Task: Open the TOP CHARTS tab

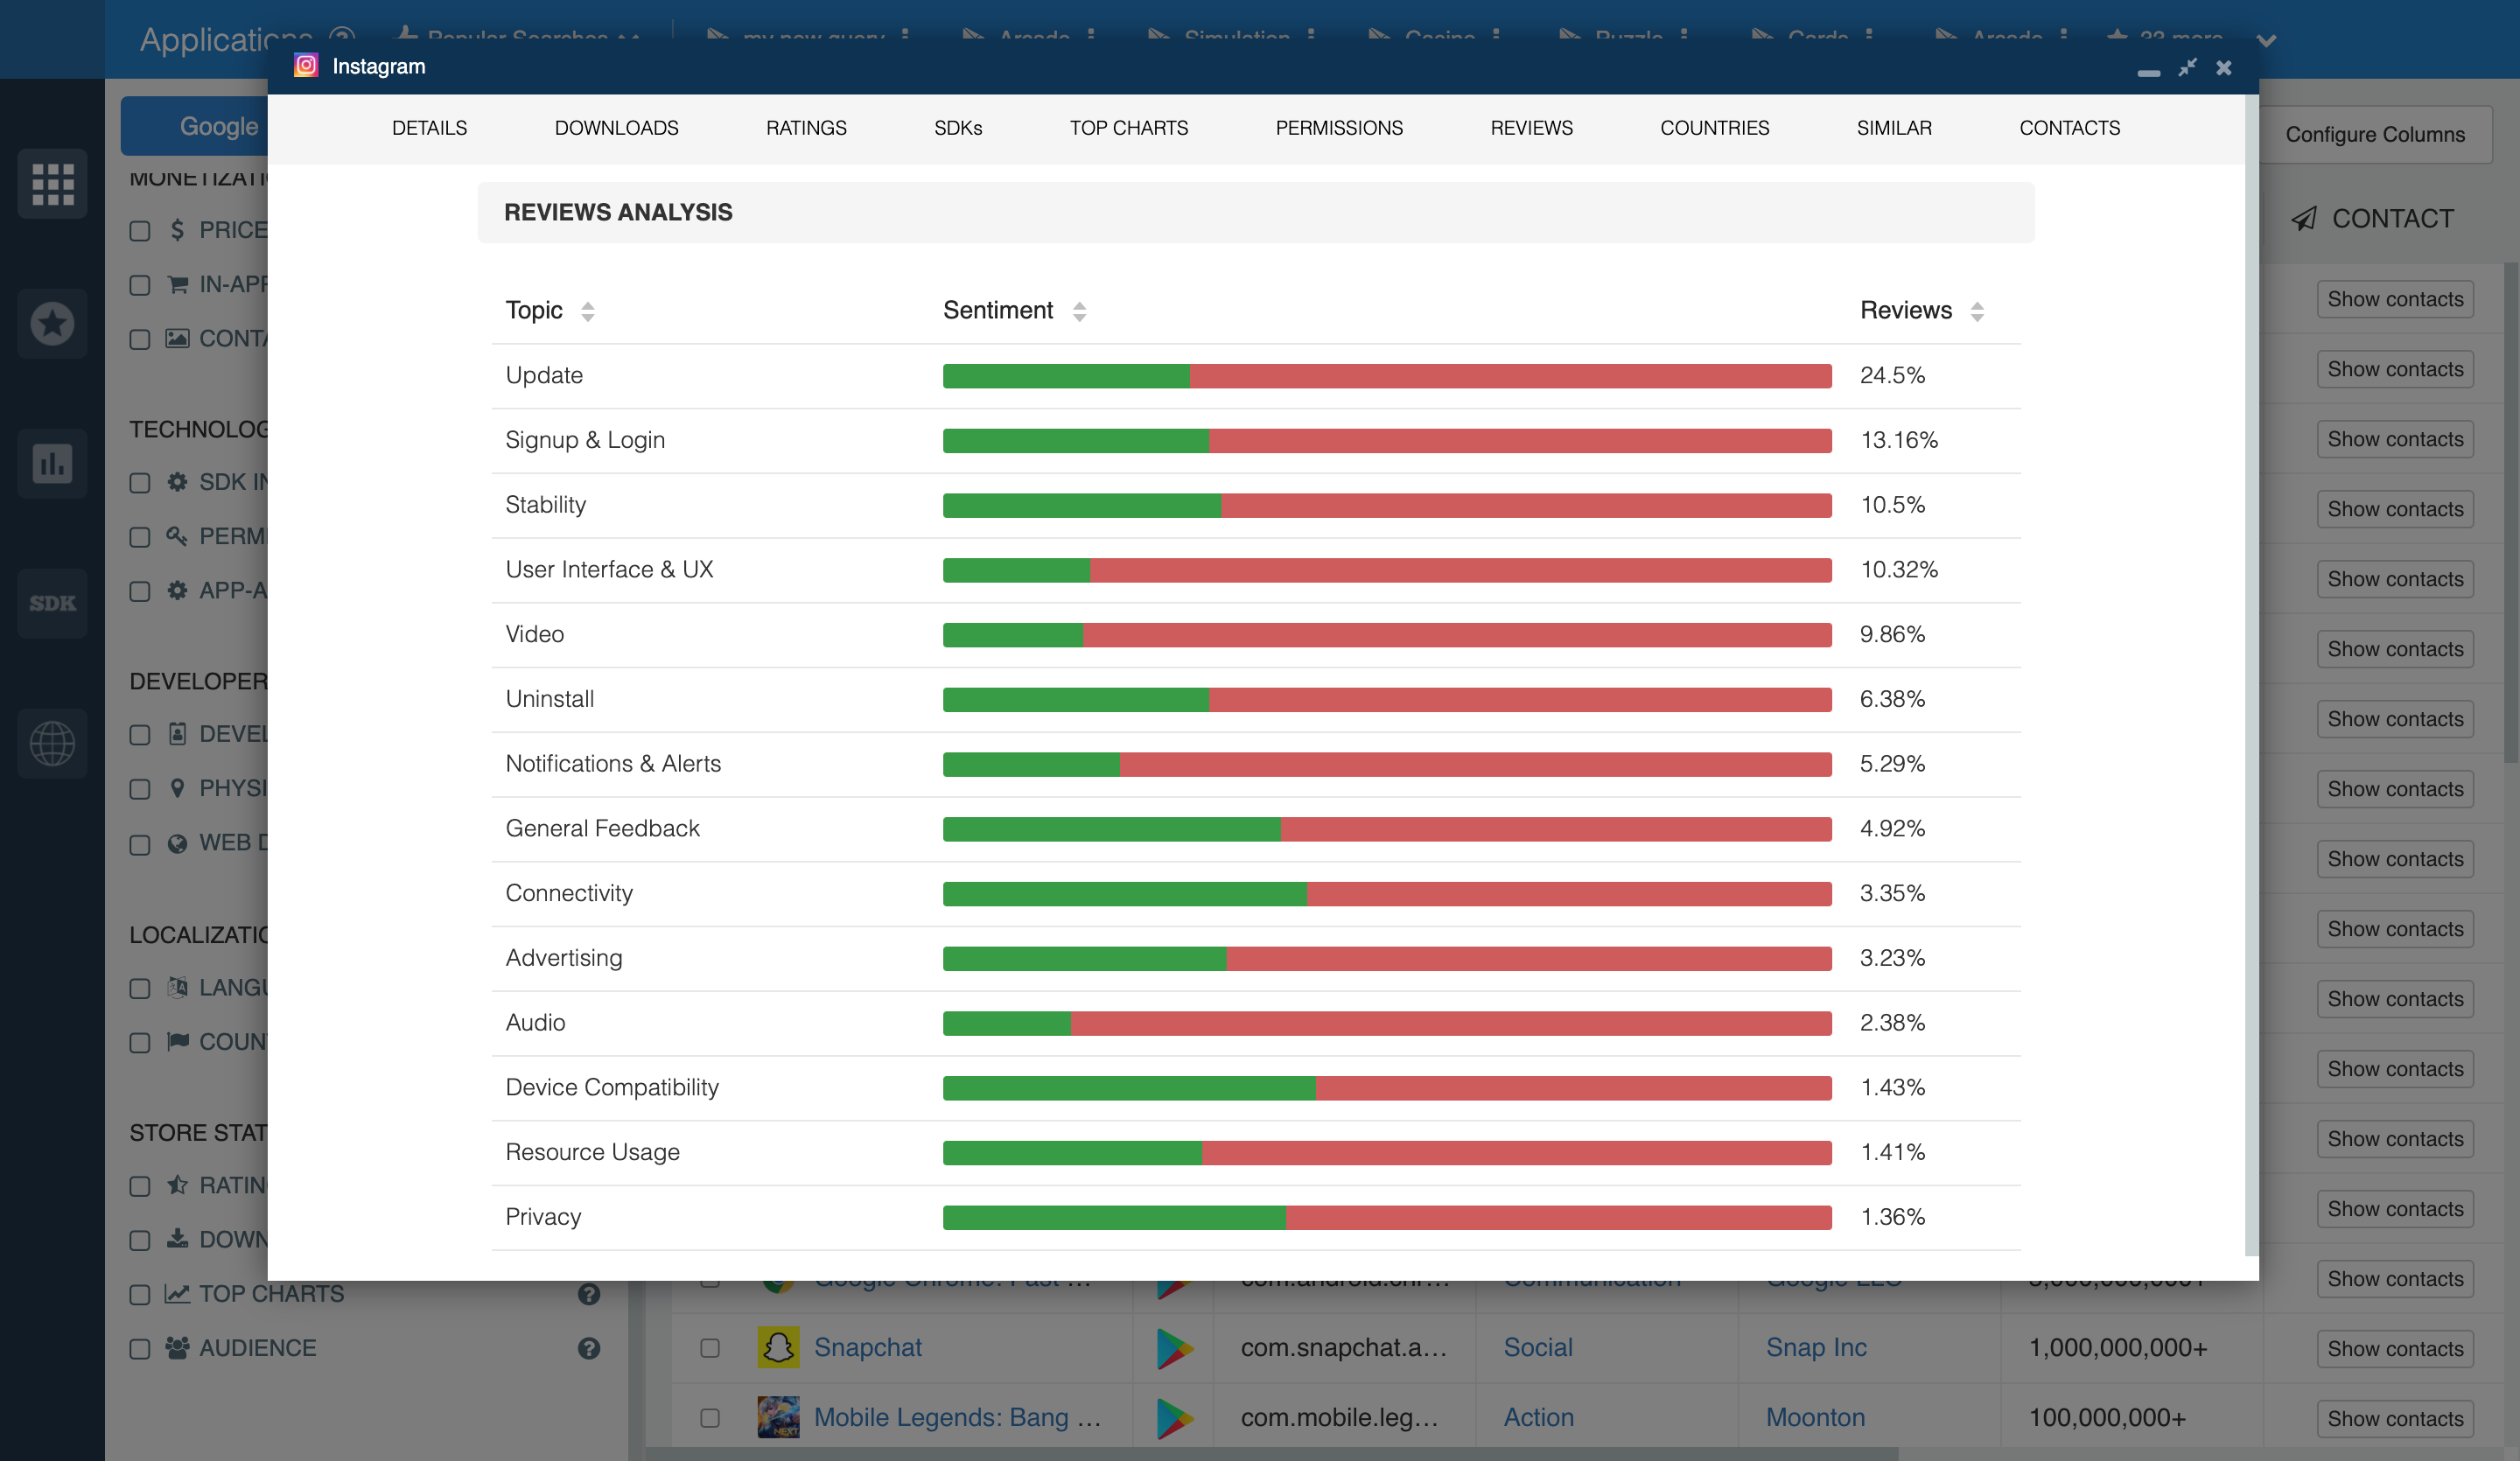Action: [1128, 128]
